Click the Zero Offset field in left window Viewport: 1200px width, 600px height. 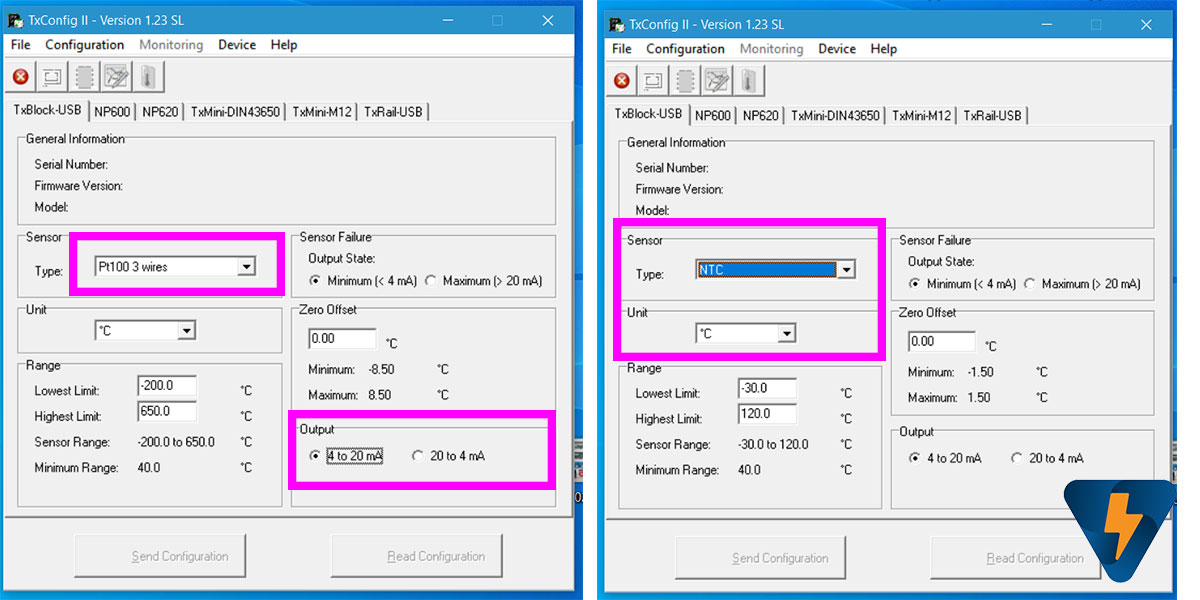tap(342, 339)
